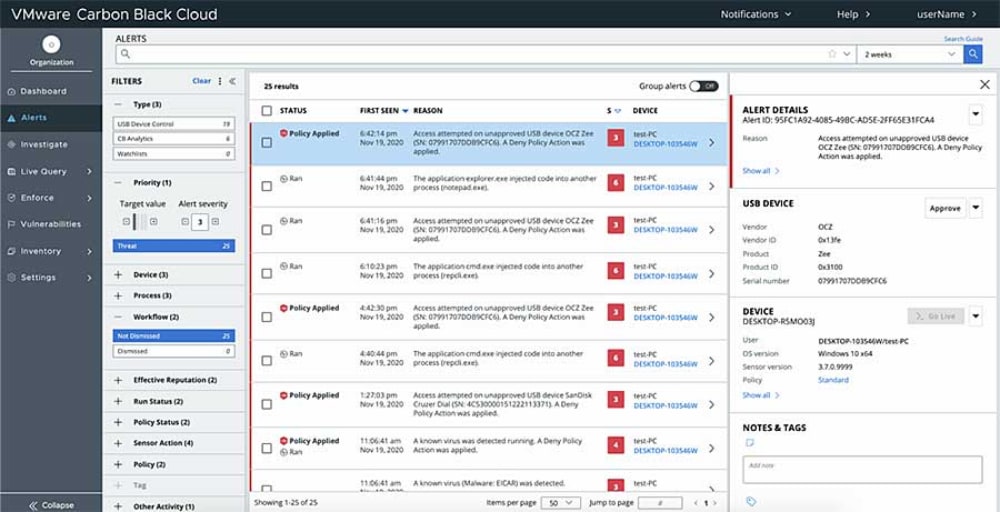Check the 6:41:16 pm alert checkbox
The image size is (1000, 512).
267,230
